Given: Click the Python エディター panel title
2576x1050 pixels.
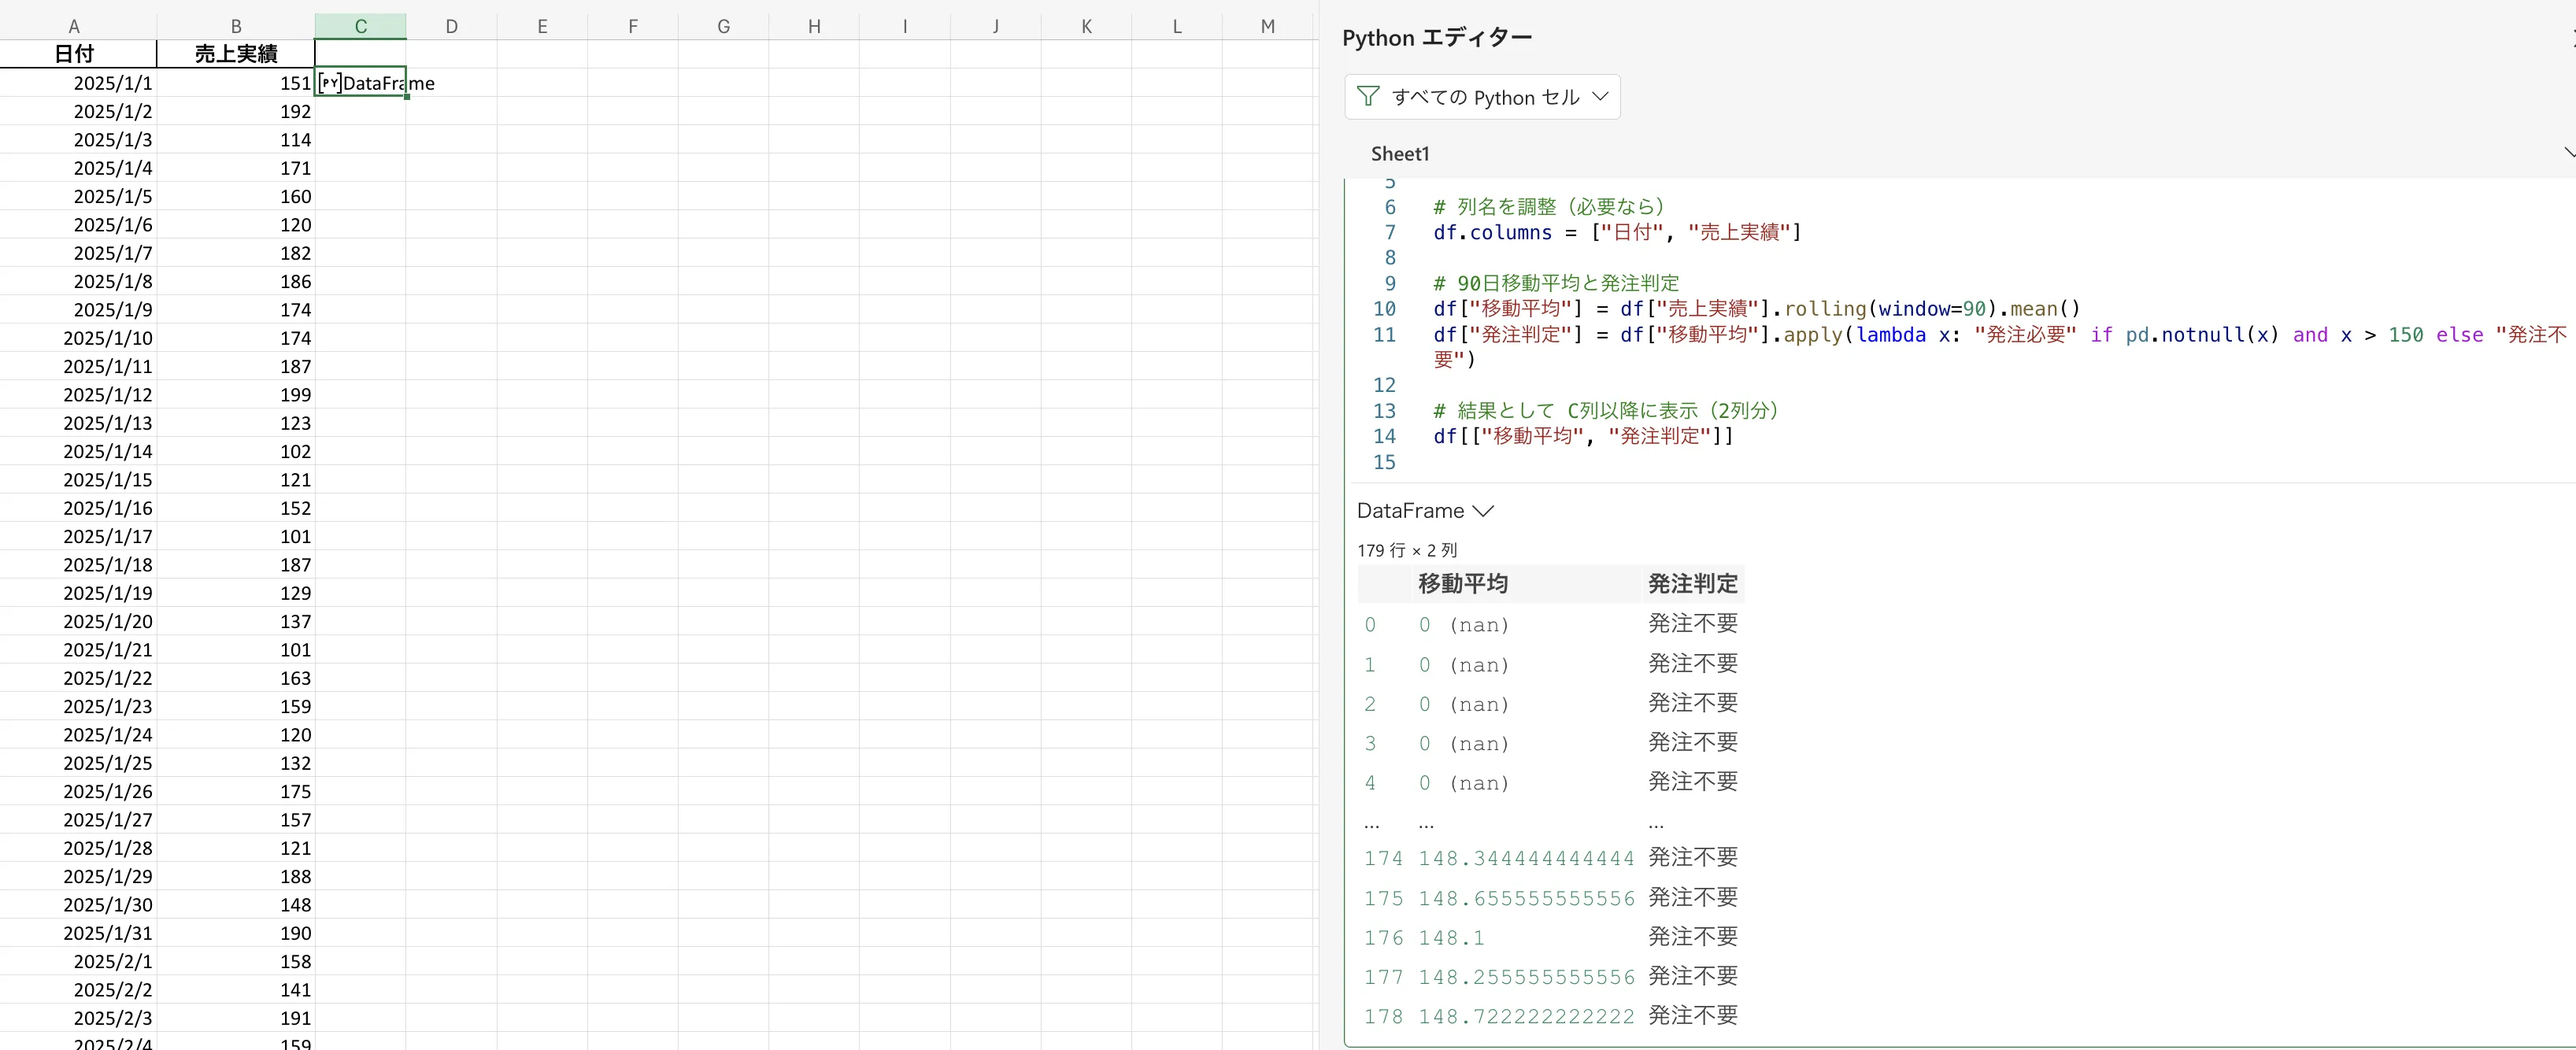Looking at the screenshot, I should click(1436, 38).
